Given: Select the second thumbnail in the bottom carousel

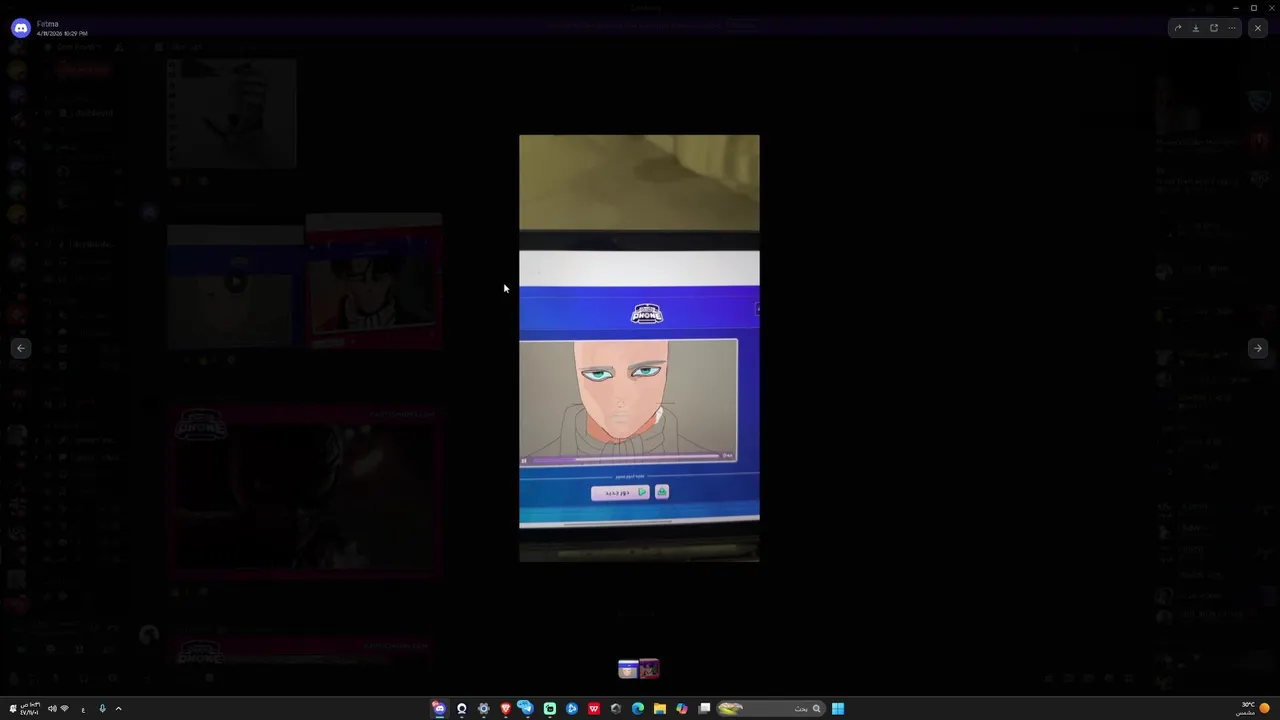Looking at the screenshot, I should point(650,669).
